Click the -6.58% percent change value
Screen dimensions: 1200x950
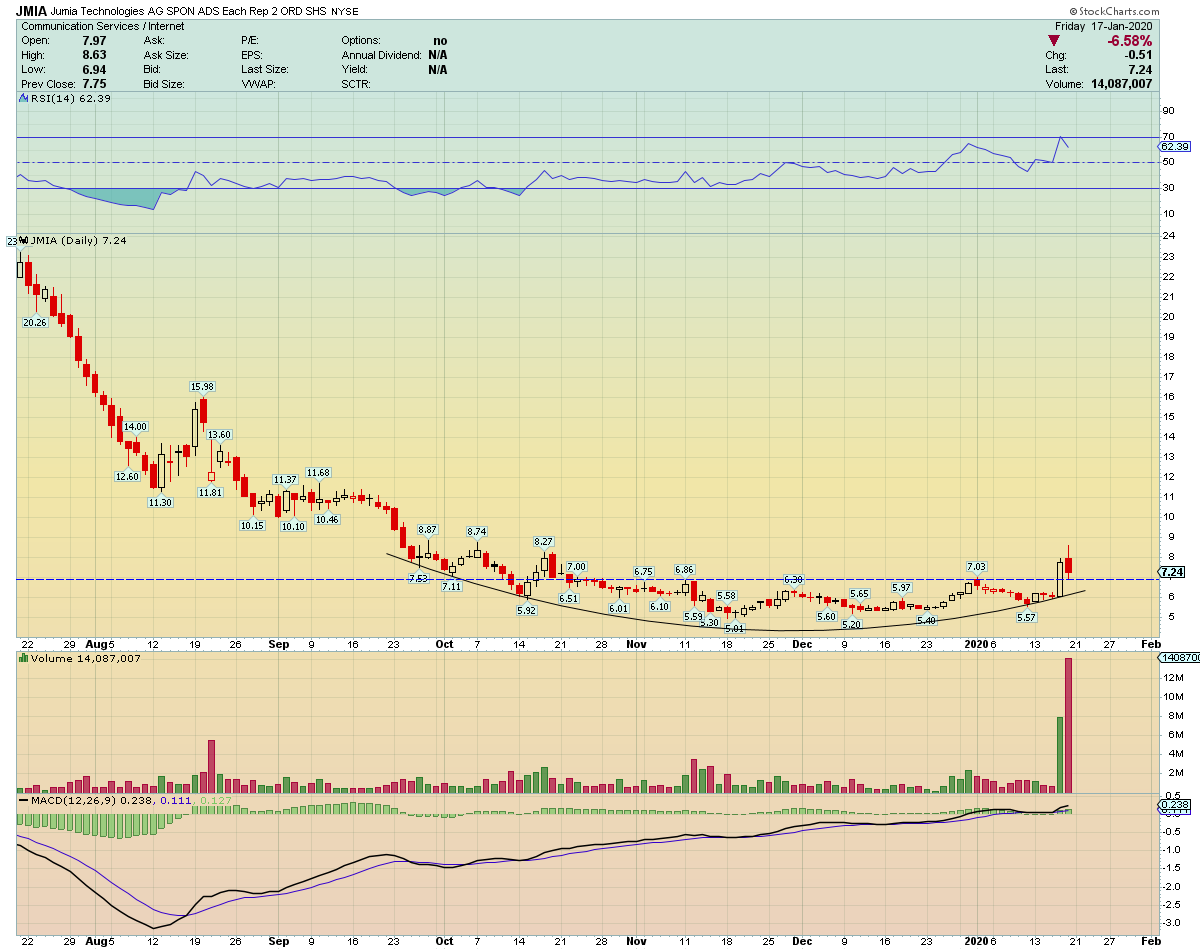pos(1128,41)
